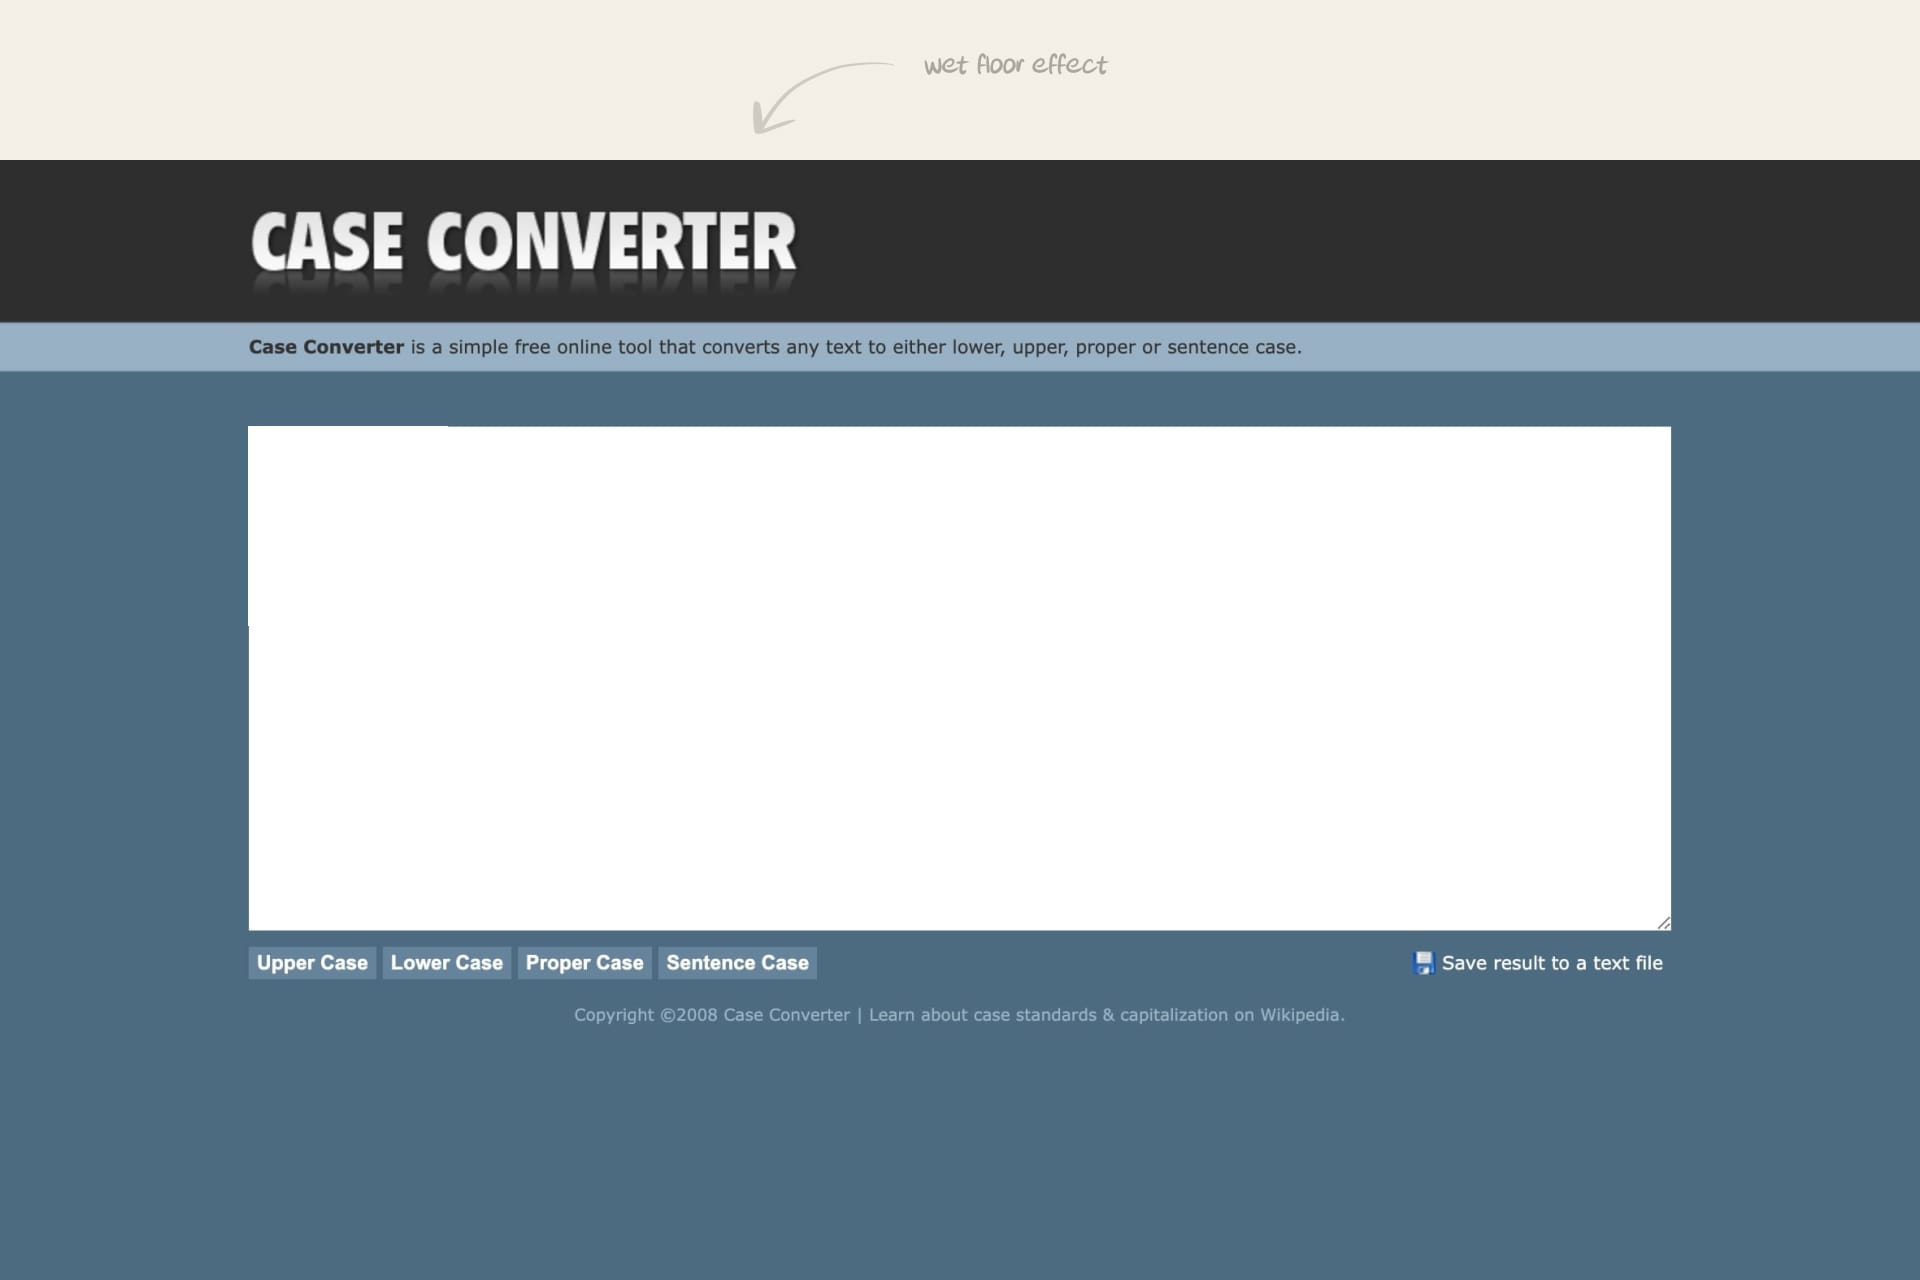Viewport: 1920px width, 1280px height.
Task: Choose the Sentence Case button
Action: coord(737,963)
